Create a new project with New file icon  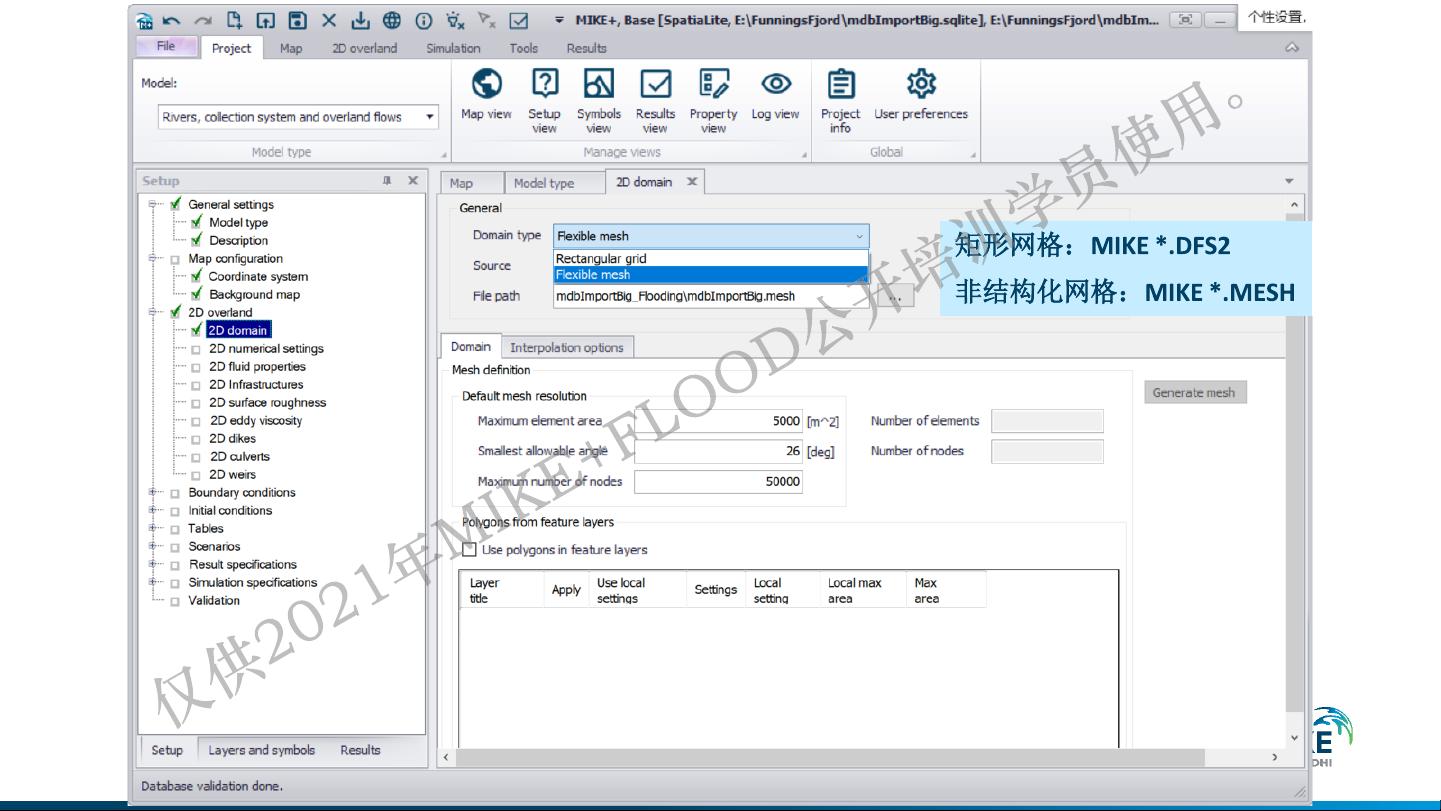(235, 20)
